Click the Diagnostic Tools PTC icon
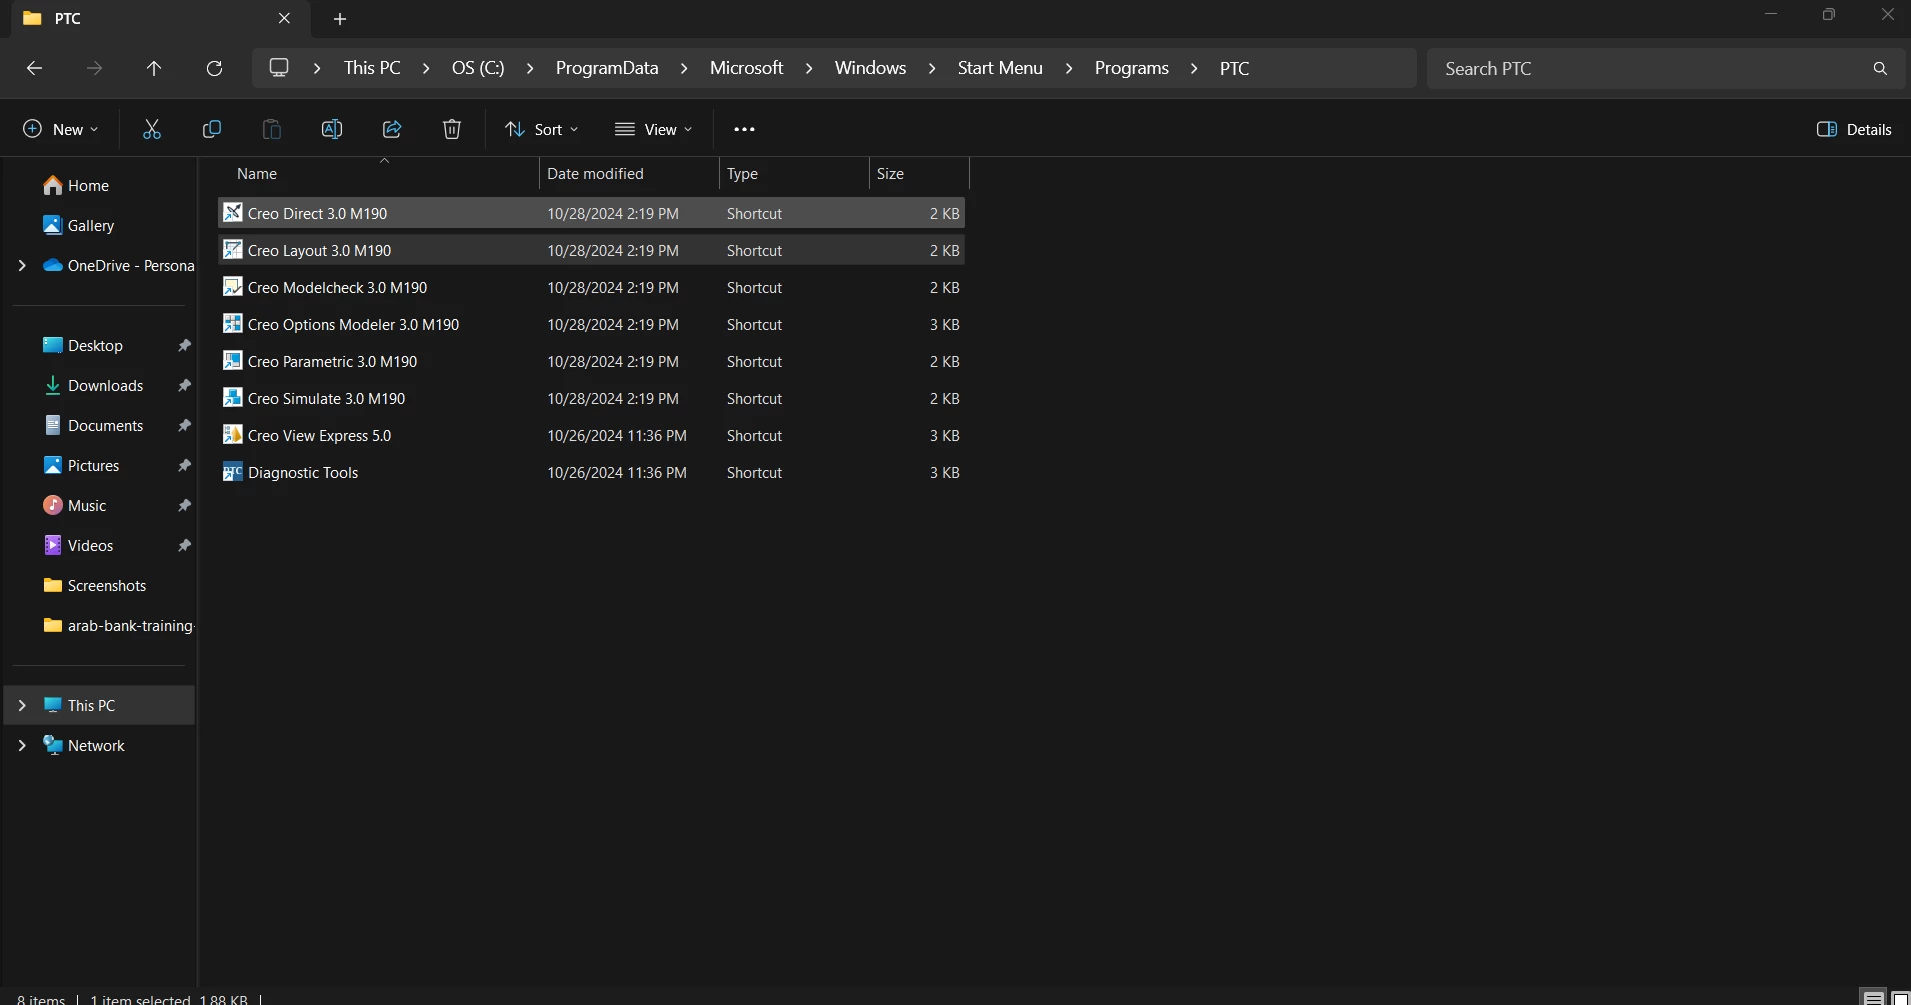Screen dimensions: 1911x1005 (x=232, y=471)
